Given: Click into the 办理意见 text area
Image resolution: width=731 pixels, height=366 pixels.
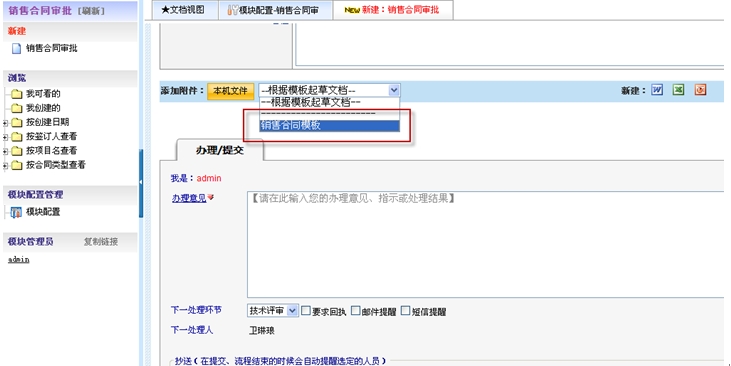Looking at the screenshot, I should coord(485,244).
